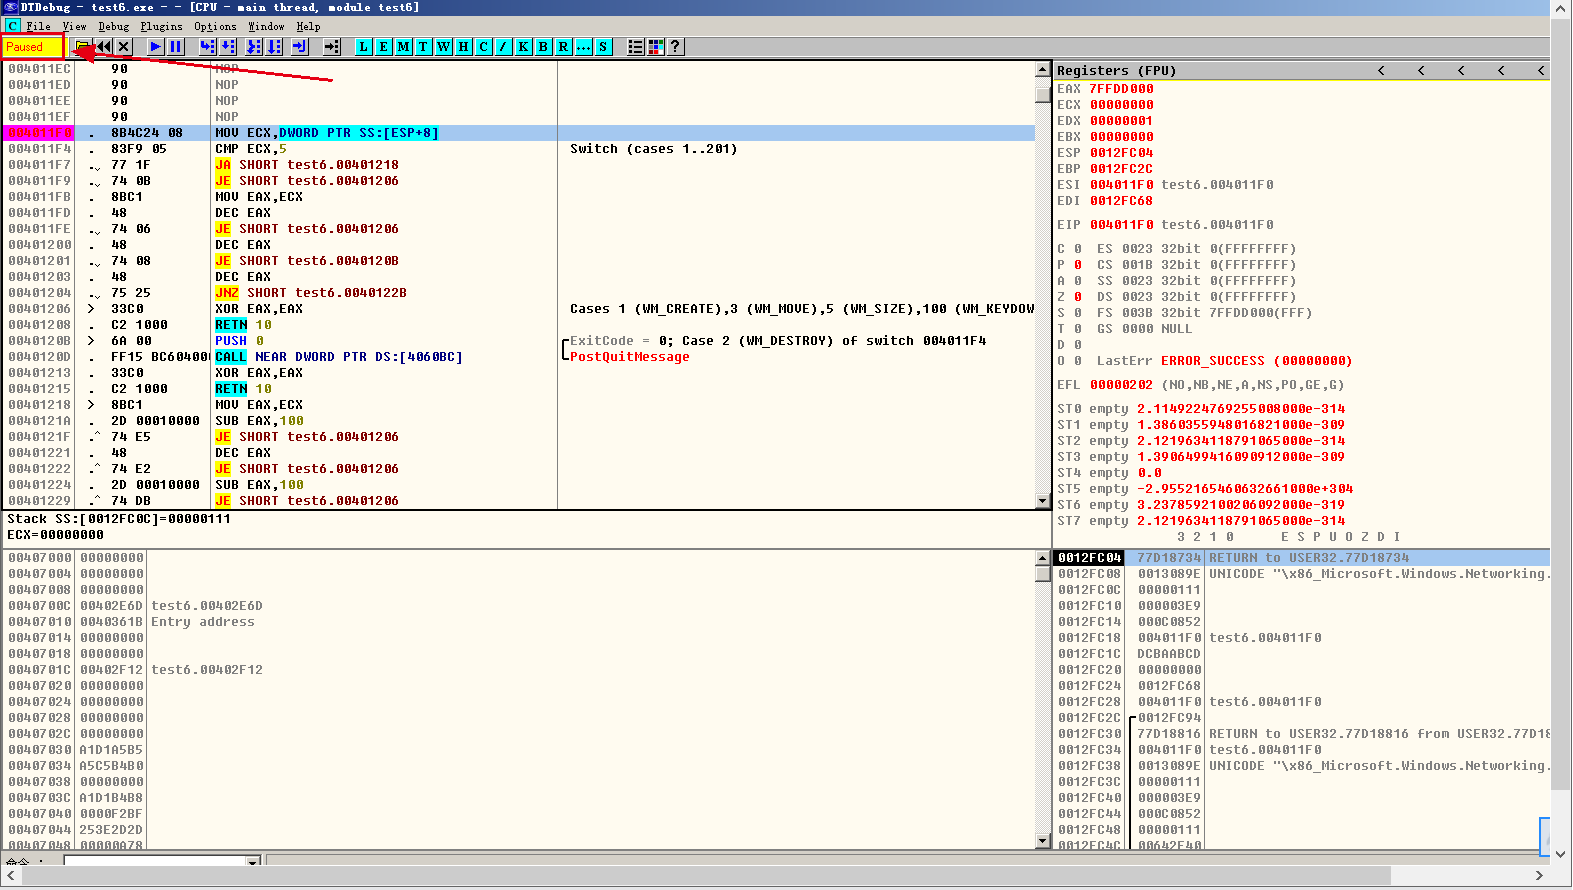Toggle trap flag T value

click(x=1078, y=329)
